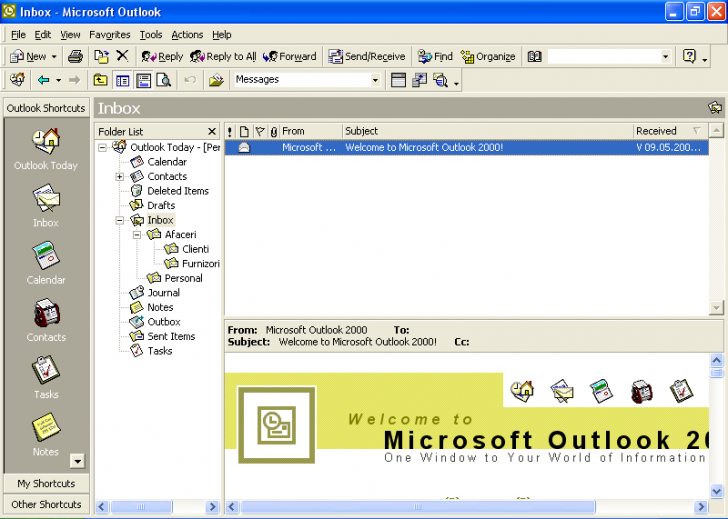Click the contacts rolodex icon in banner
The height and width of the screenshot is (519, 728).
point(641,391)
